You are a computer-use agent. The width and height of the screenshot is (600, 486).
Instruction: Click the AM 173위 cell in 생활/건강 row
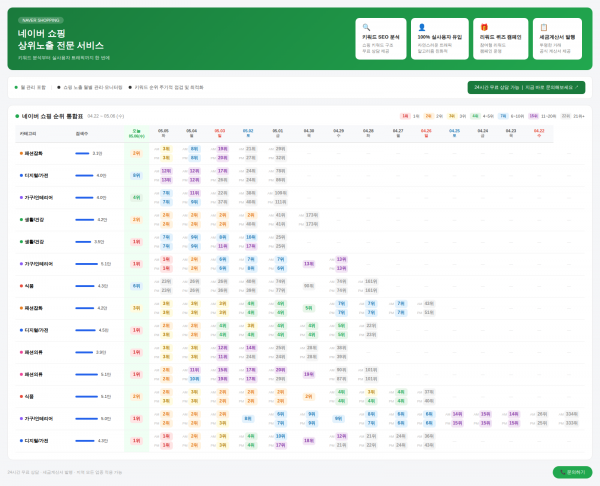point(312,215)
